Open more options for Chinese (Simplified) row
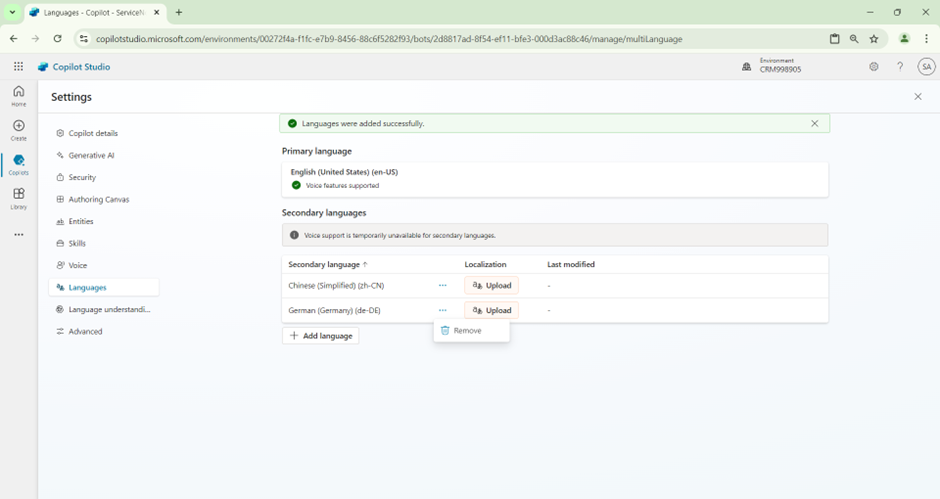The height and width of the screenshot is (499, 940). tap(443, 286)
